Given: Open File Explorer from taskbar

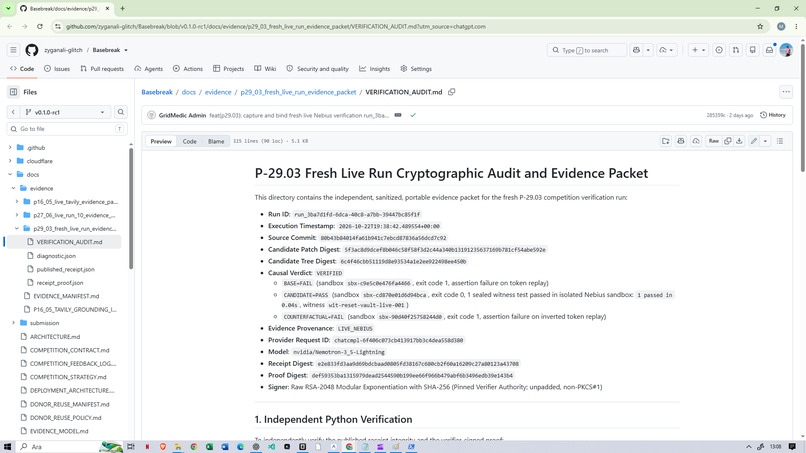Looking at the screenshot, I should click(178, 446).
